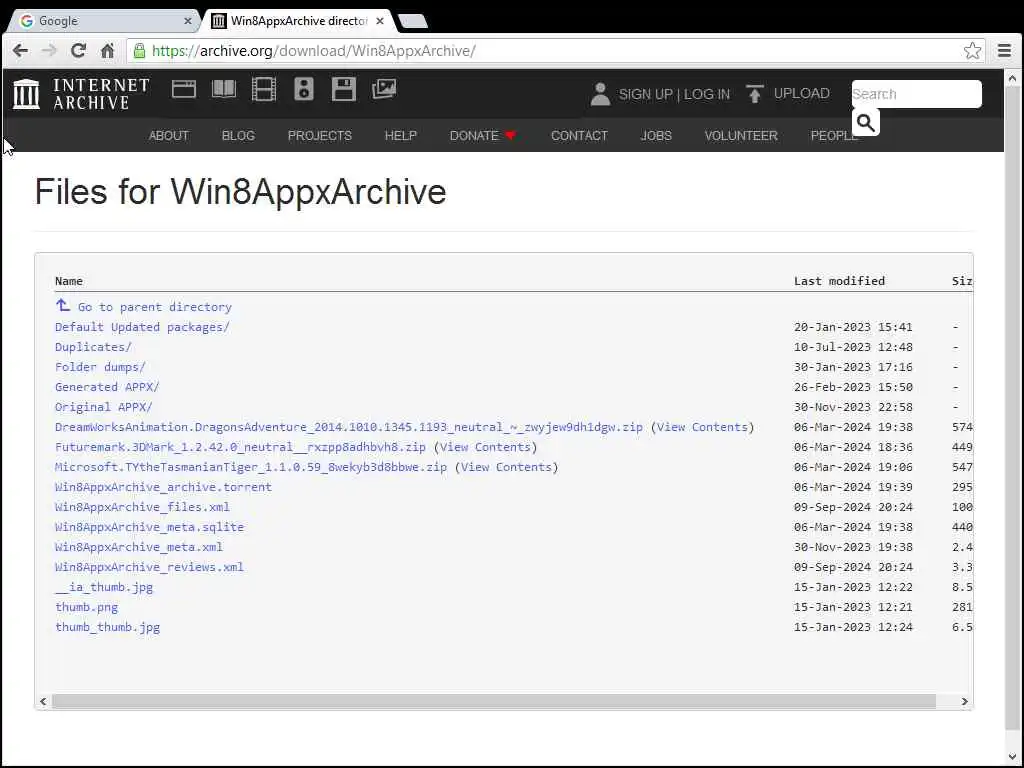
Task: Click the UPLOAD link text
Action: click(802, 93)
